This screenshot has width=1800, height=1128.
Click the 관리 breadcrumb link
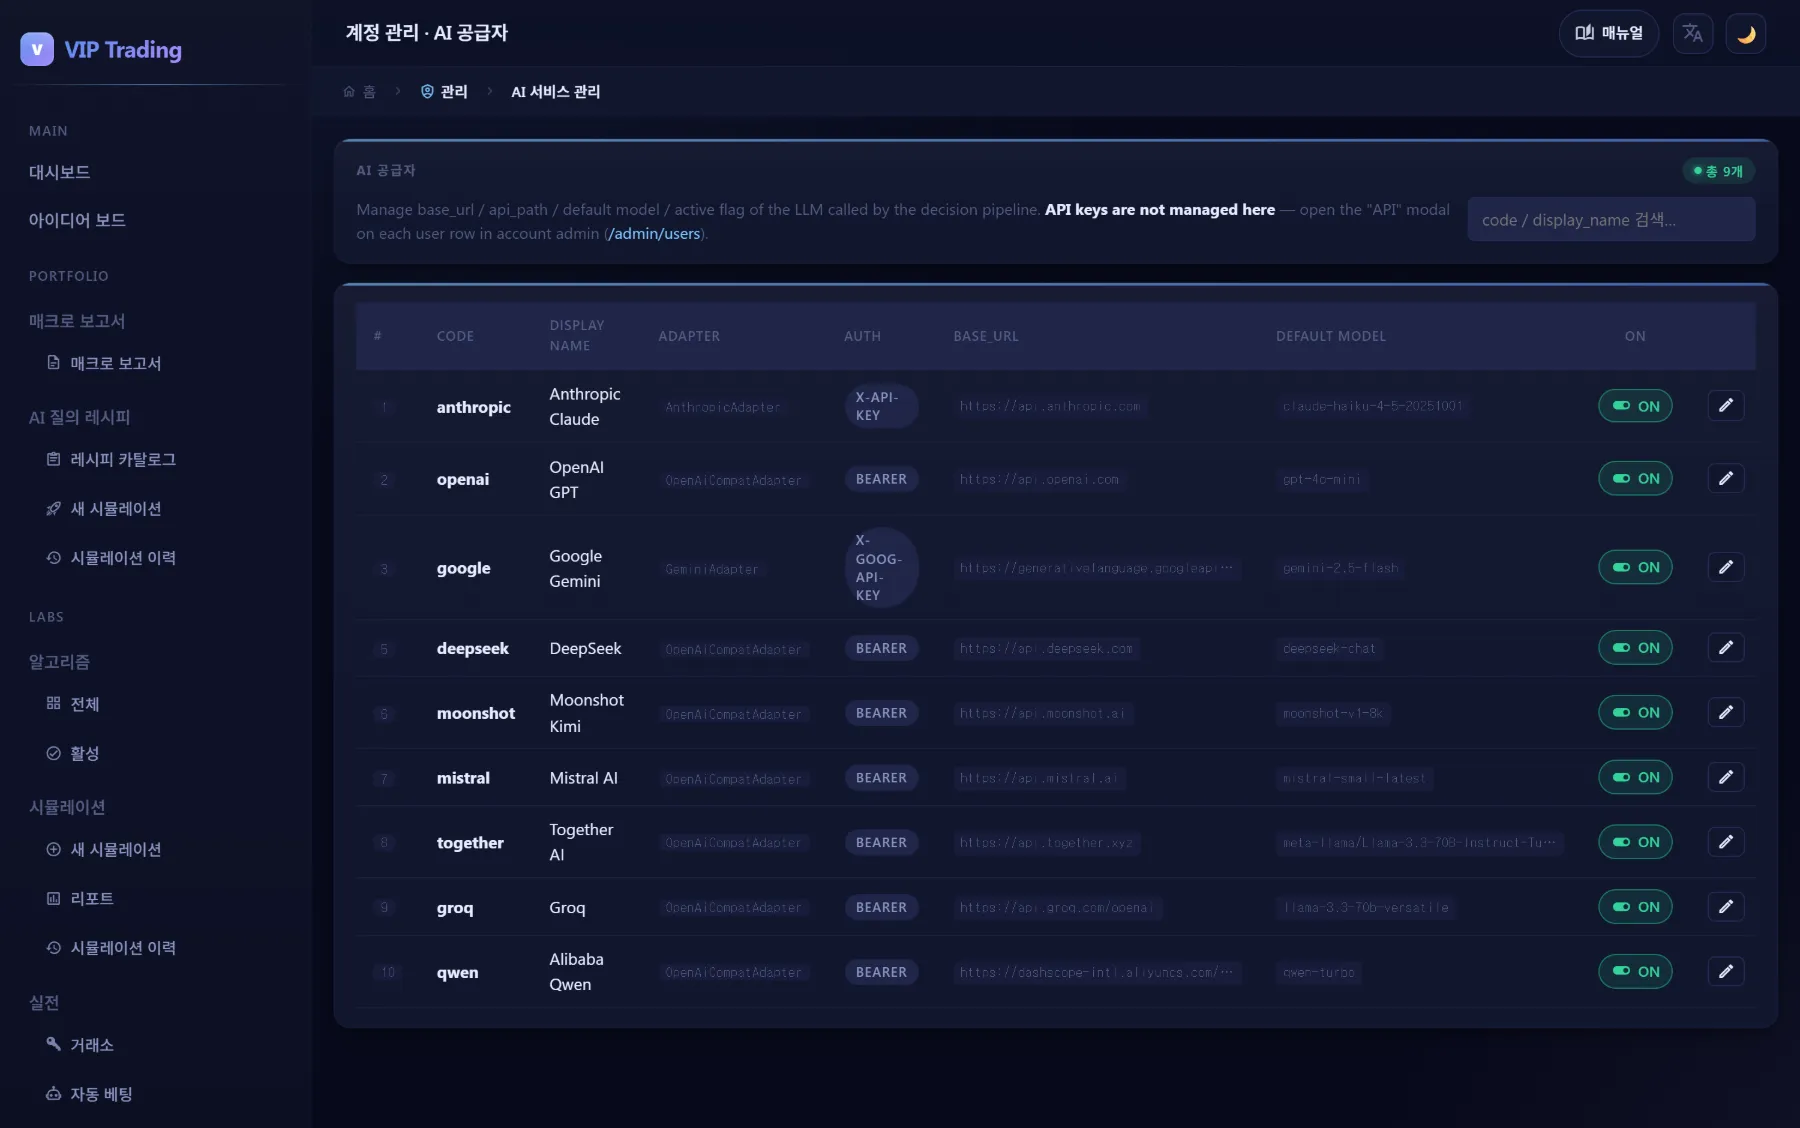(x=444, y=92)
